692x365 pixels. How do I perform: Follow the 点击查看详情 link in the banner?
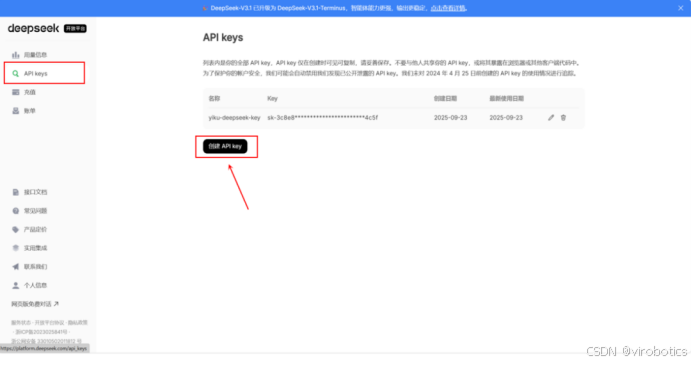click(448, 8)
